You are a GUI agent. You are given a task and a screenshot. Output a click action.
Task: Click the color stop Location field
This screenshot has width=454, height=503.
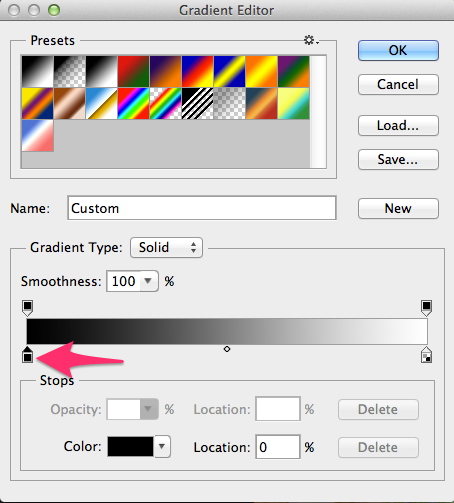(278, 447)
